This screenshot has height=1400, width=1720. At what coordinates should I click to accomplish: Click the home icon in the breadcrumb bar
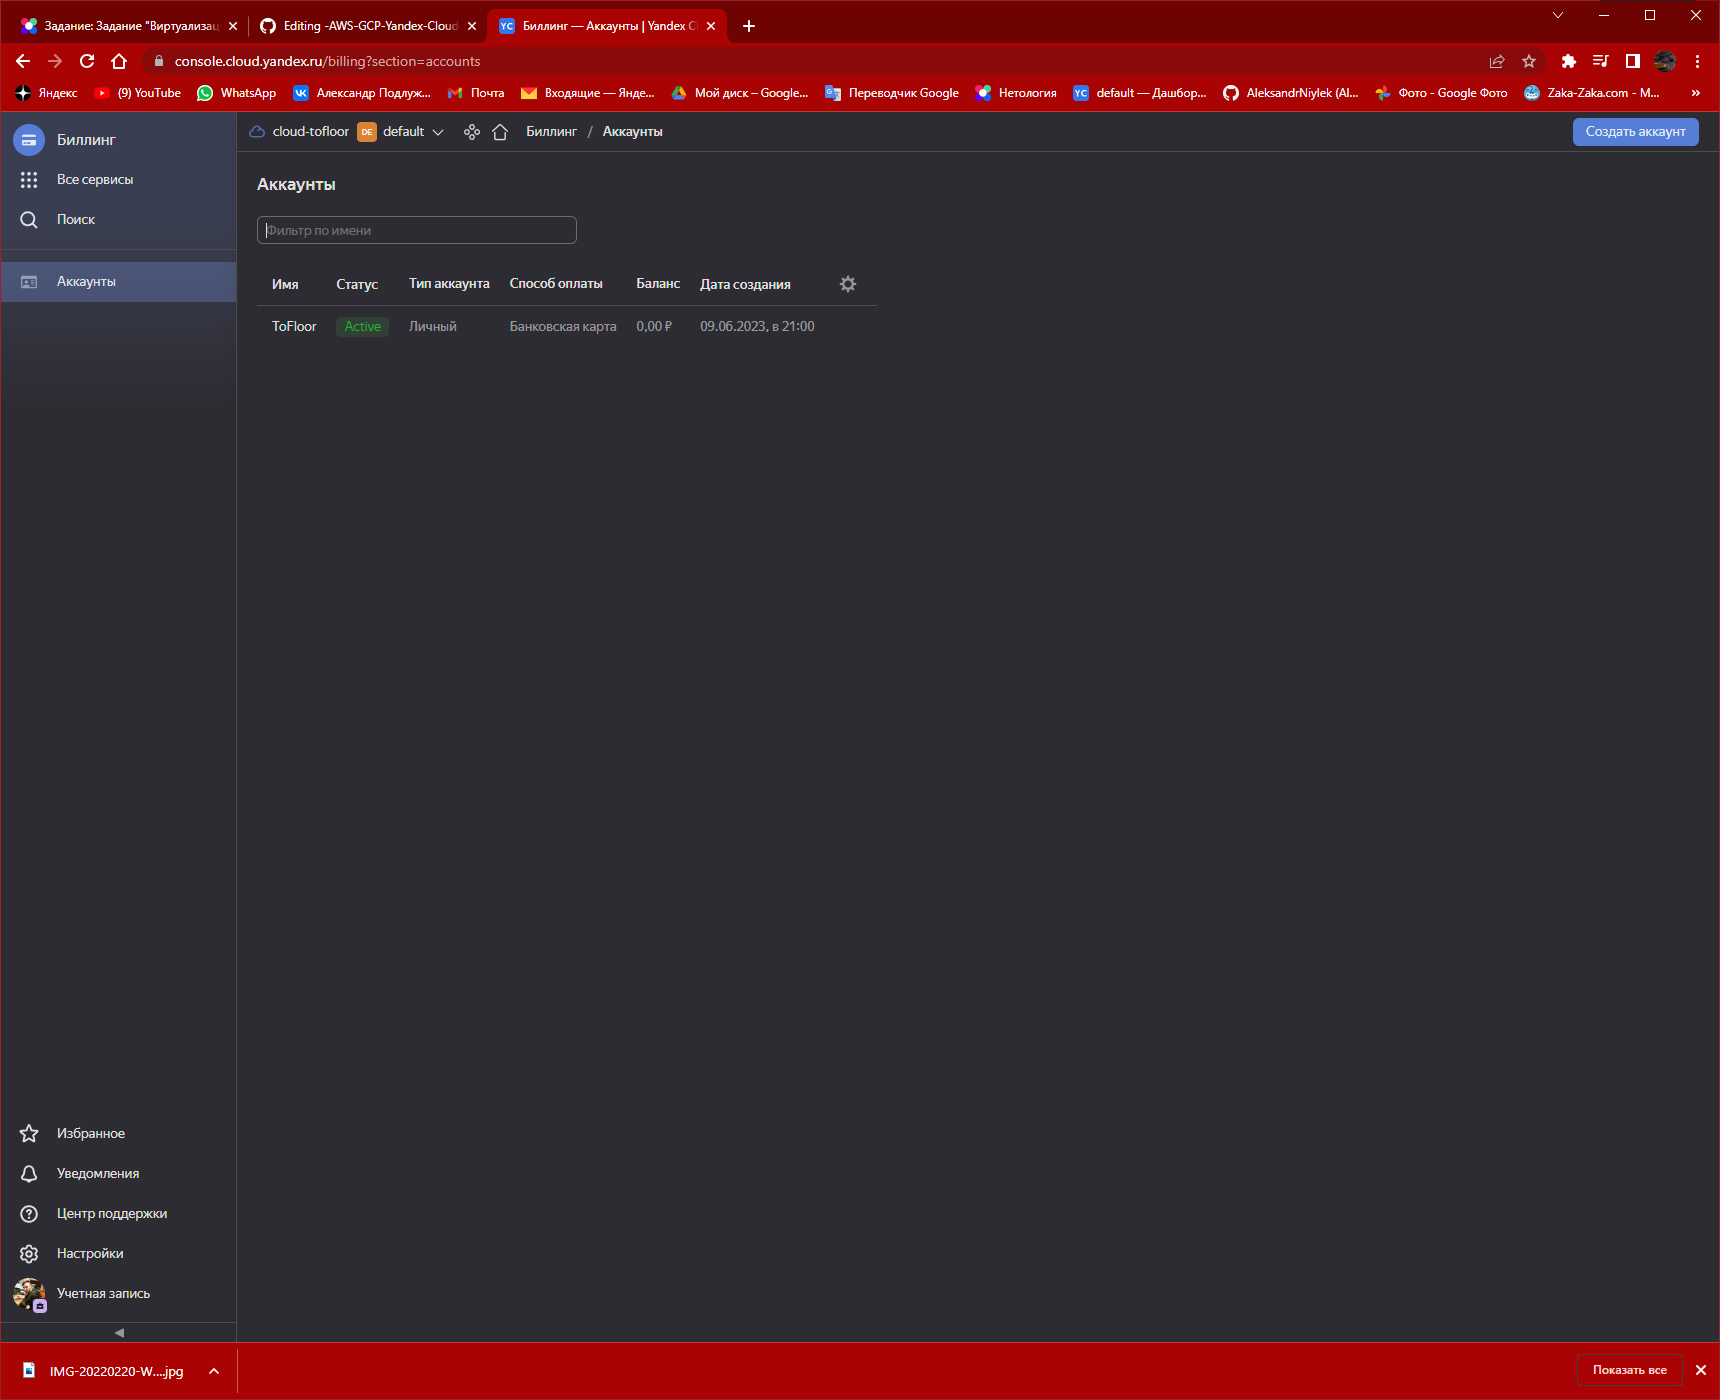(500, 132)
